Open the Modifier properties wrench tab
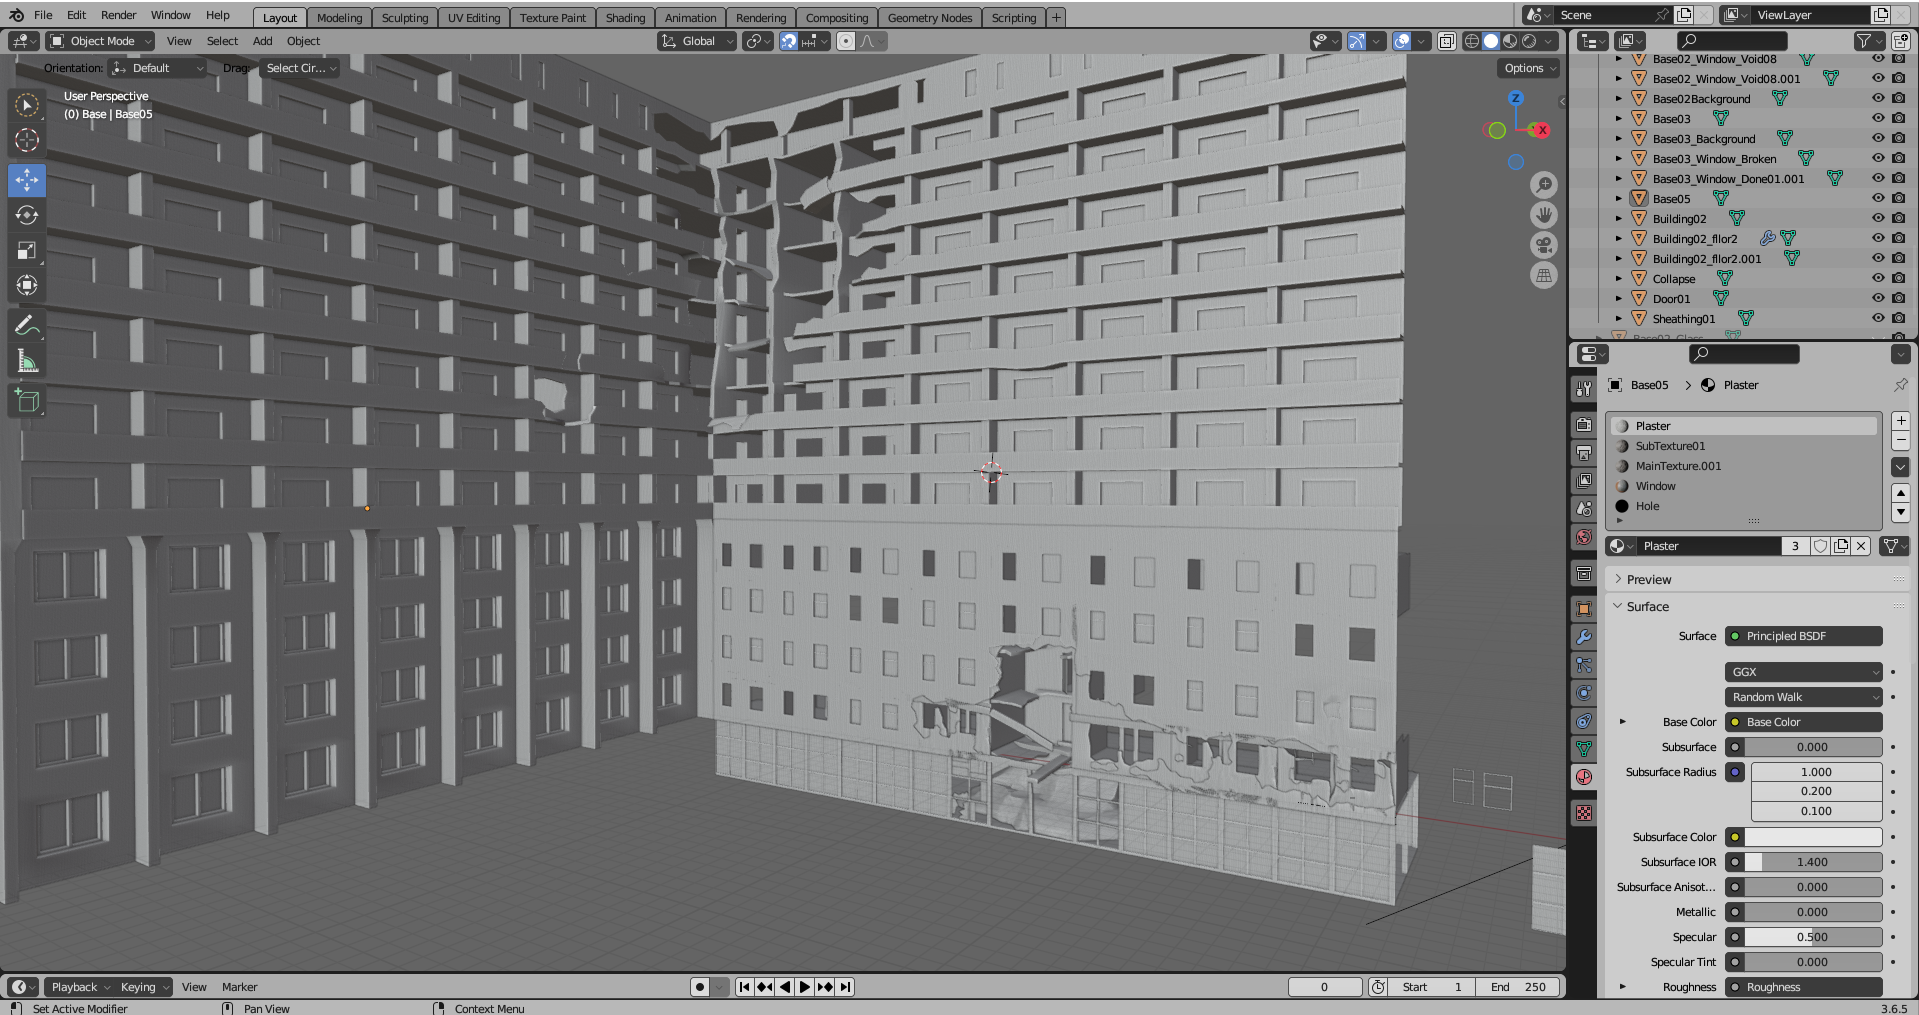 pos(1584,636)
